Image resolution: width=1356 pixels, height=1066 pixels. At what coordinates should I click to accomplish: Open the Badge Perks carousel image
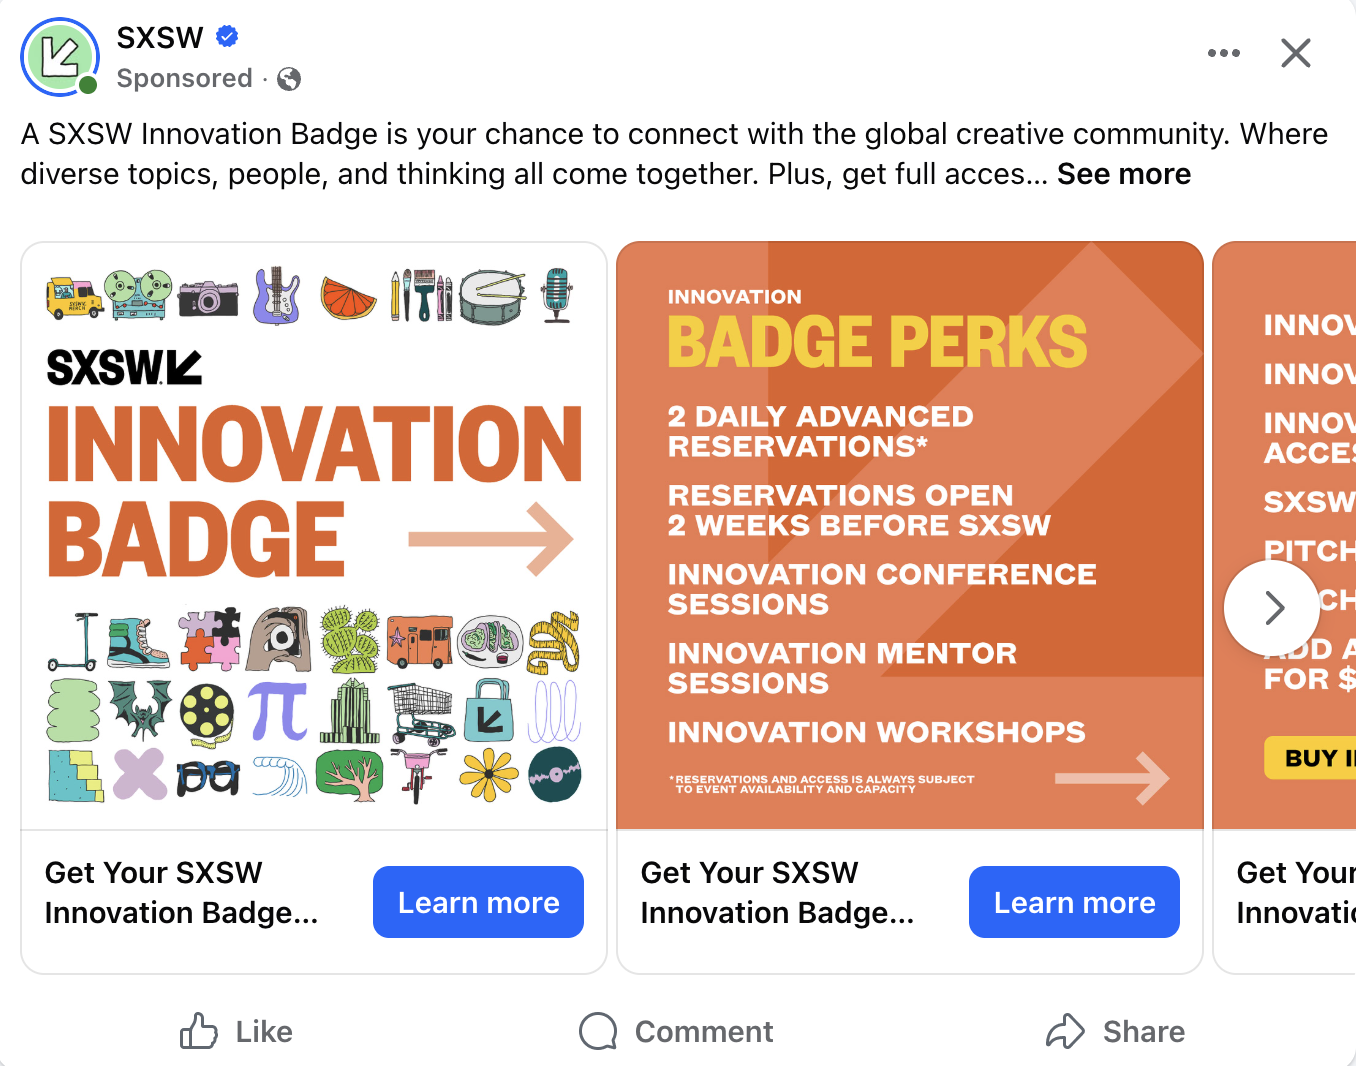point(910,536)
